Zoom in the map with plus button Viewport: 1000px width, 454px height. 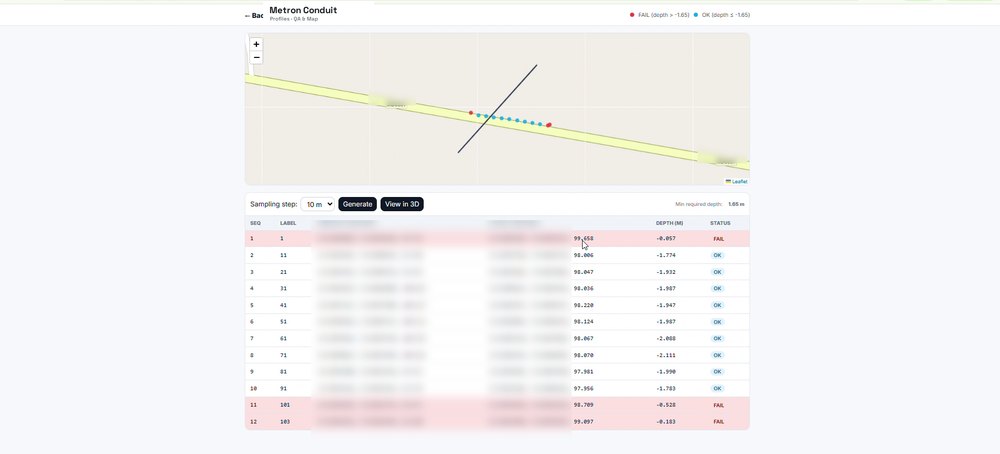click(256, 45)
